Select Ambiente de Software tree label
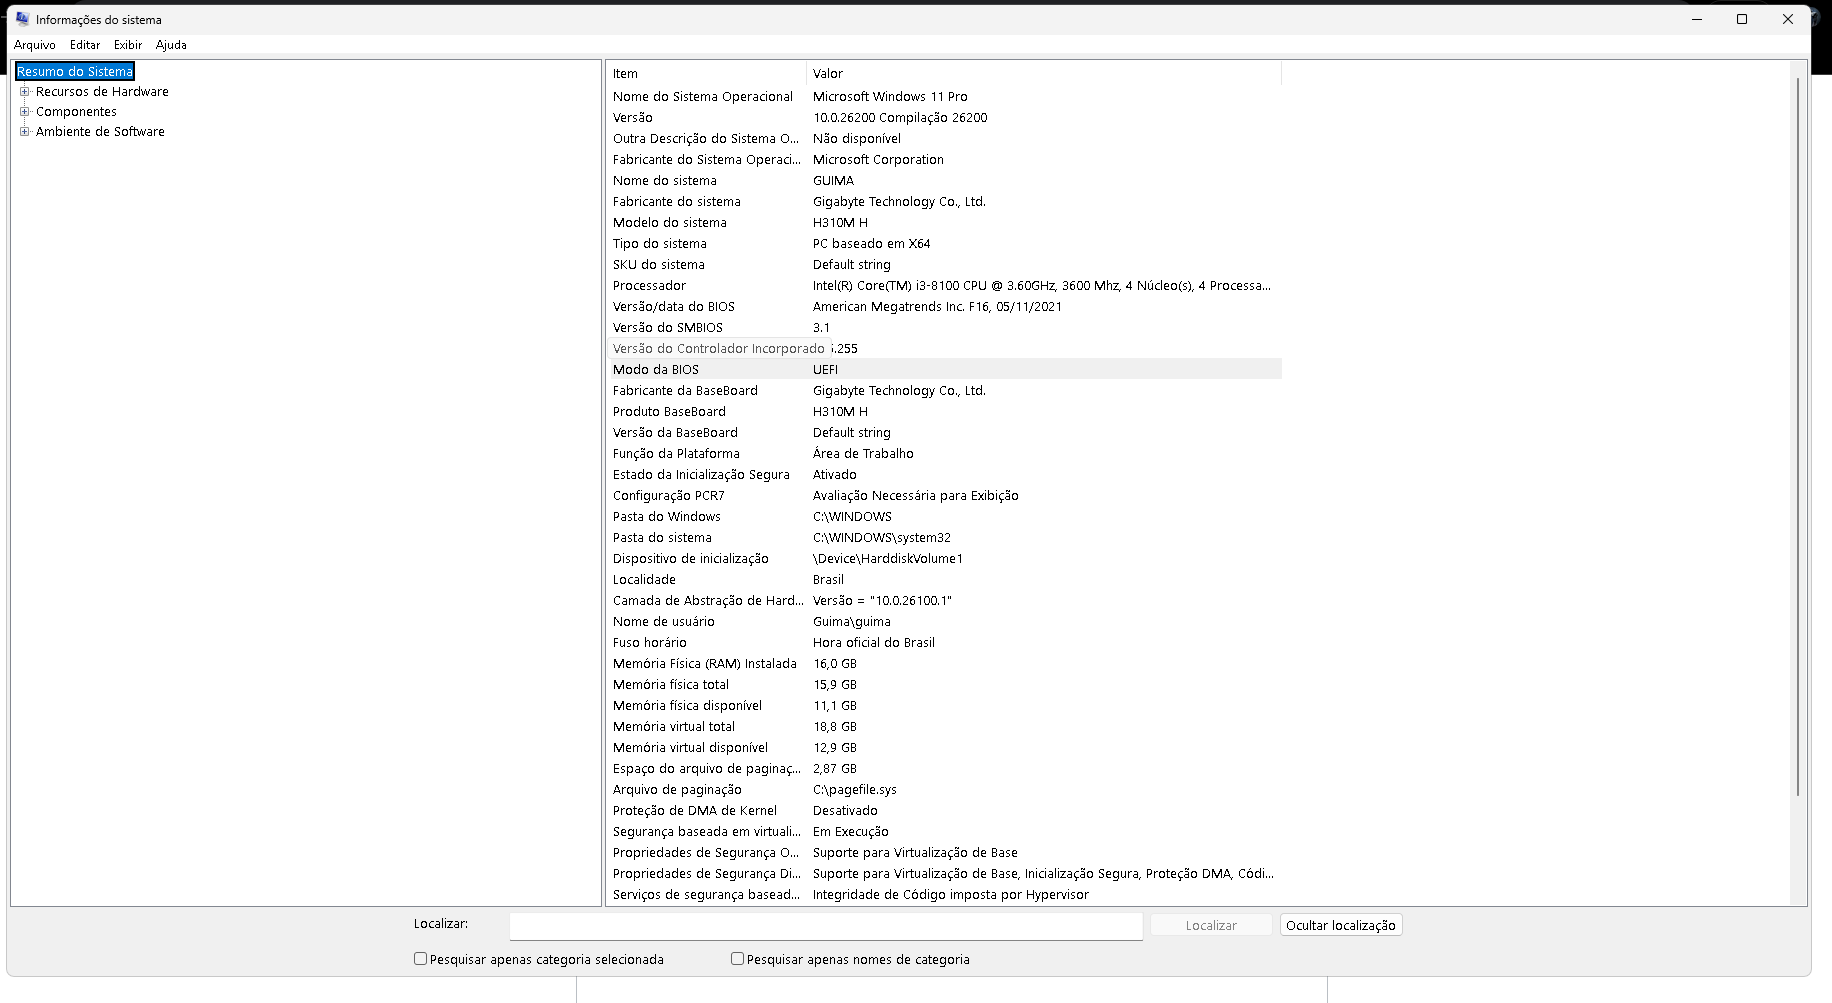The image size is (1832, 1003). click(x=100, y=132)
